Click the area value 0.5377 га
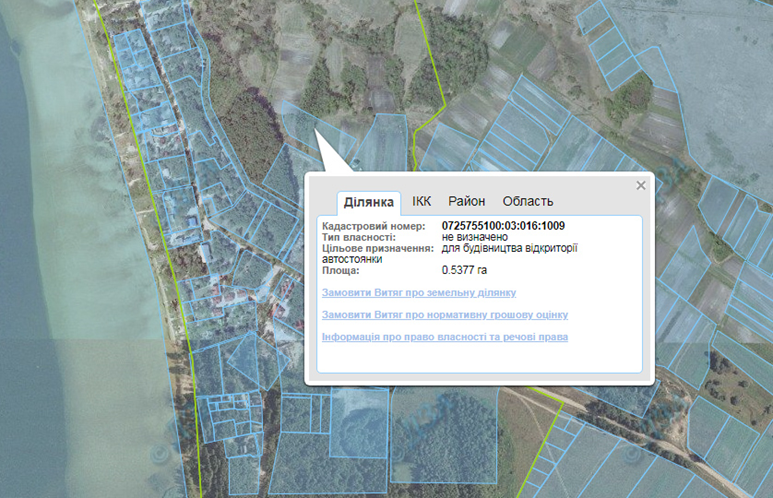This screenshot has width=773, height=498. [464, 270]
